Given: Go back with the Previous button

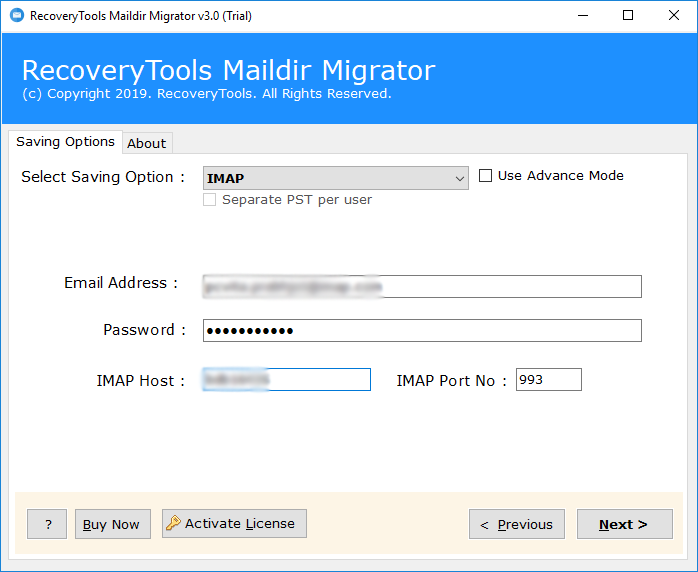Looking at the screenshot, I should [x=517, y=524].
